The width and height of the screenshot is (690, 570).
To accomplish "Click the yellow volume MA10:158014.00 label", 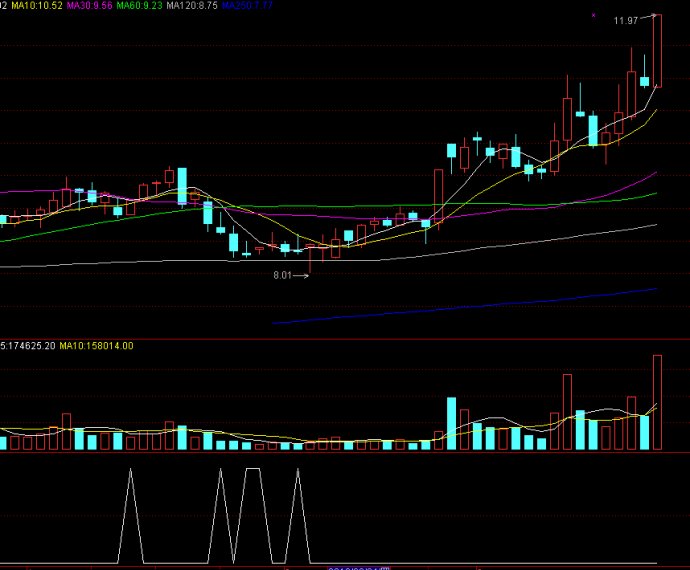I will tap(97, 346).
